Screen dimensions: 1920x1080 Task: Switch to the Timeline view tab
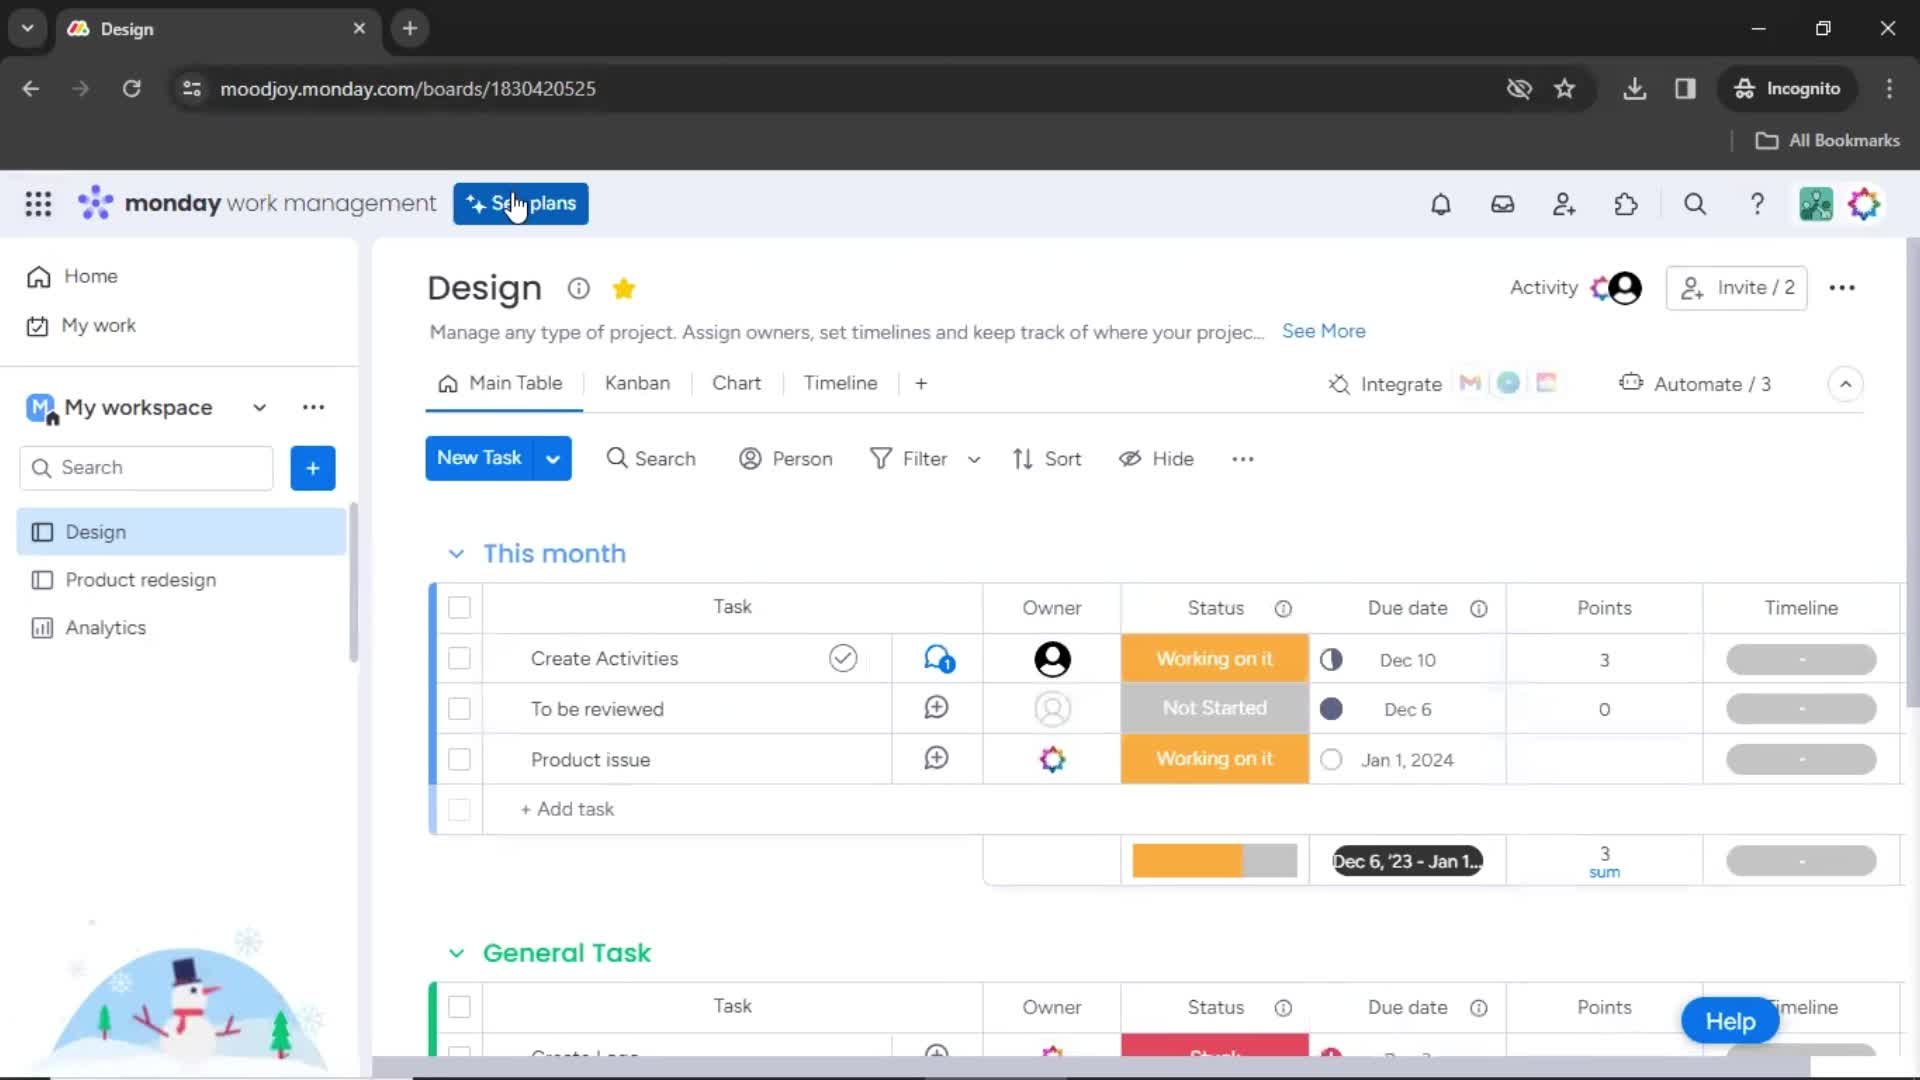pos(840,384)
